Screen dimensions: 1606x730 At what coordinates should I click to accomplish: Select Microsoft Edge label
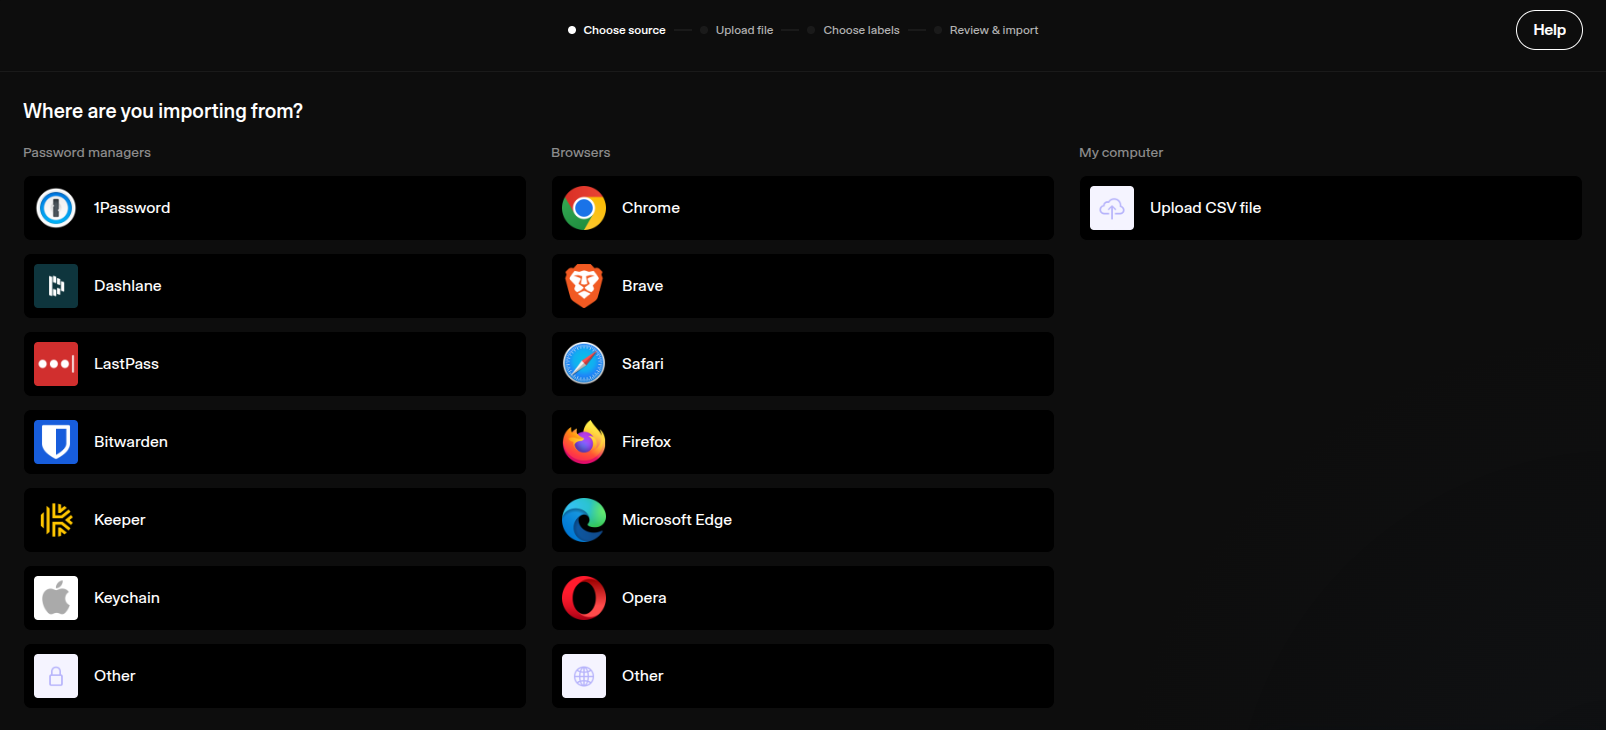click(677, 520)
